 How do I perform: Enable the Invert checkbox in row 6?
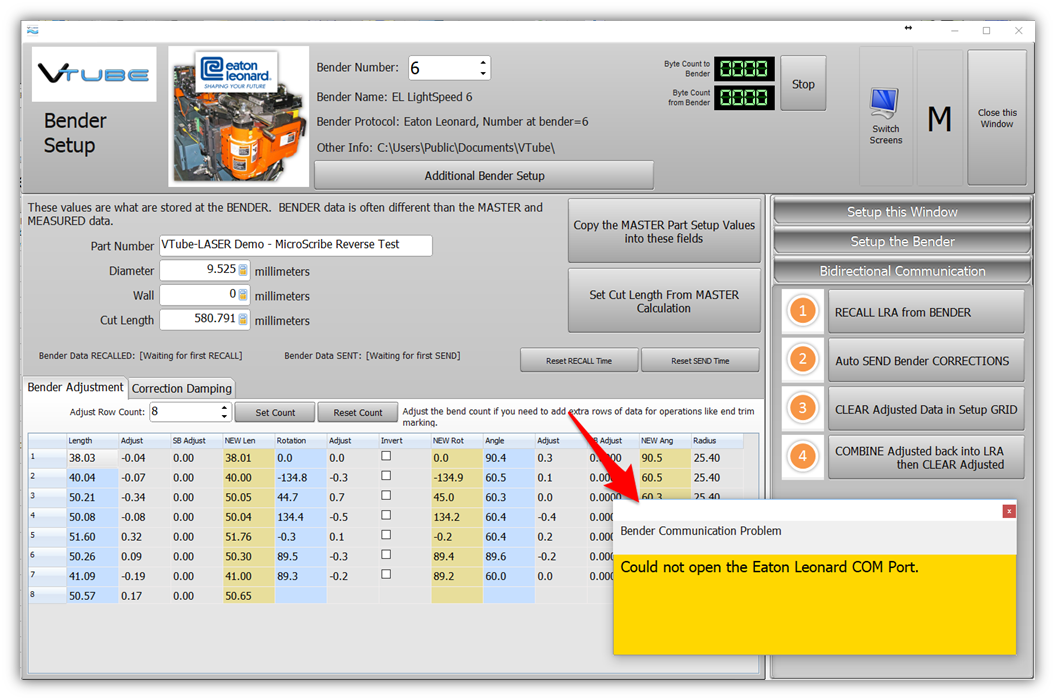tap(386, 555)
